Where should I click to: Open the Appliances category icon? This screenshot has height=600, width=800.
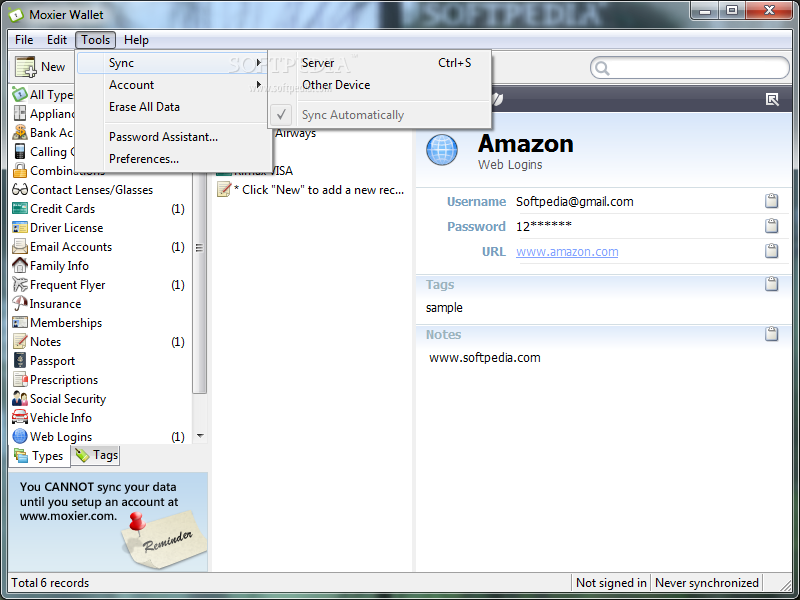point(20,113)
